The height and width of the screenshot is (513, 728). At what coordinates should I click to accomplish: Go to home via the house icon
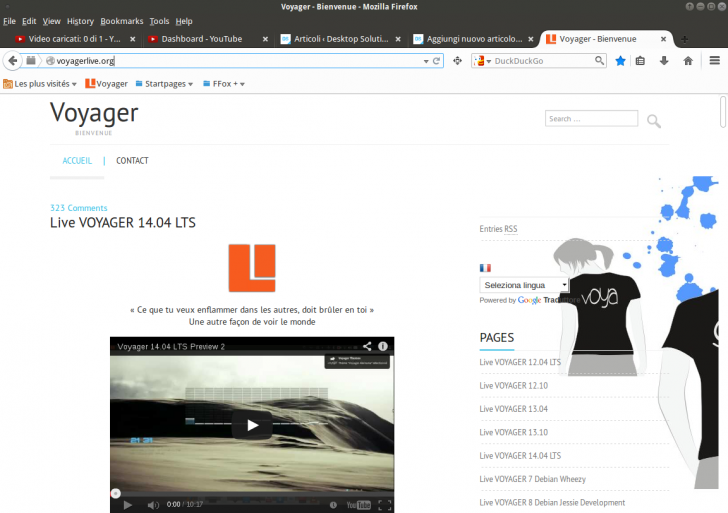[688, 61]
